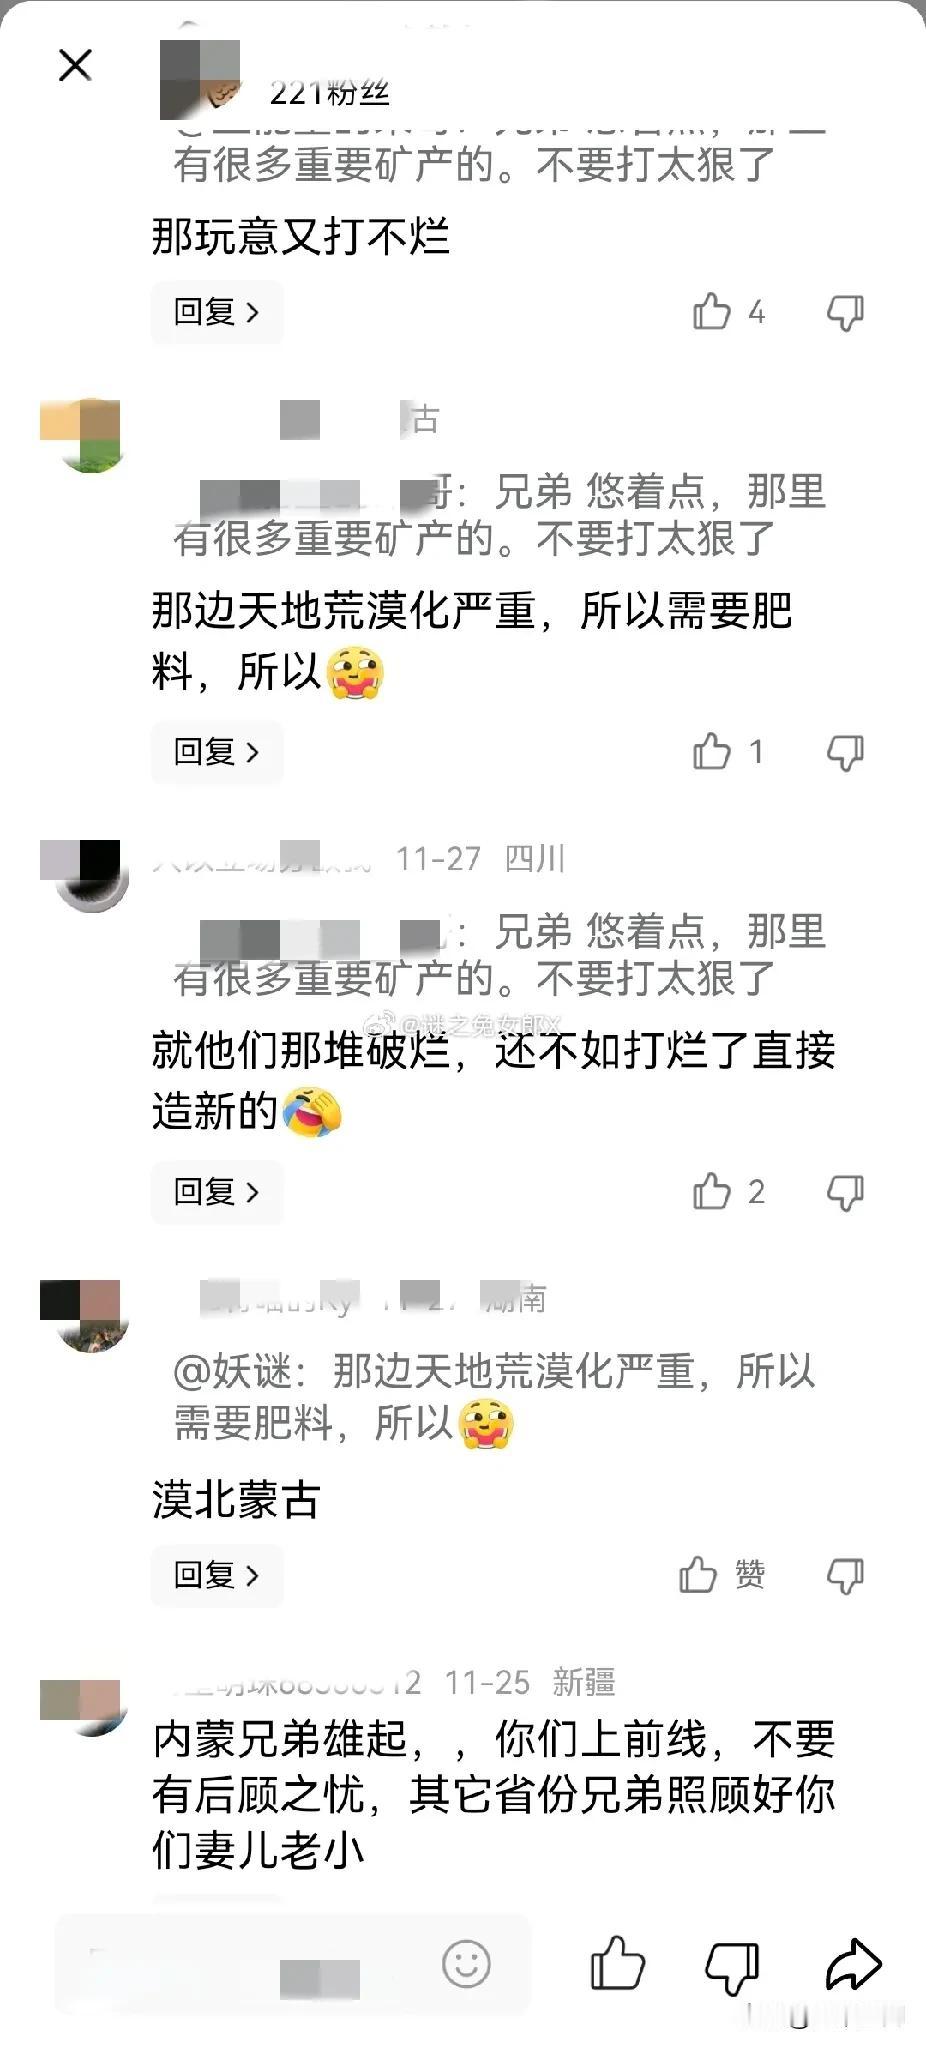Reply to the comment ending "造新的"
The height and width of the screenshot is (2048, 926).
[217, 1192]
